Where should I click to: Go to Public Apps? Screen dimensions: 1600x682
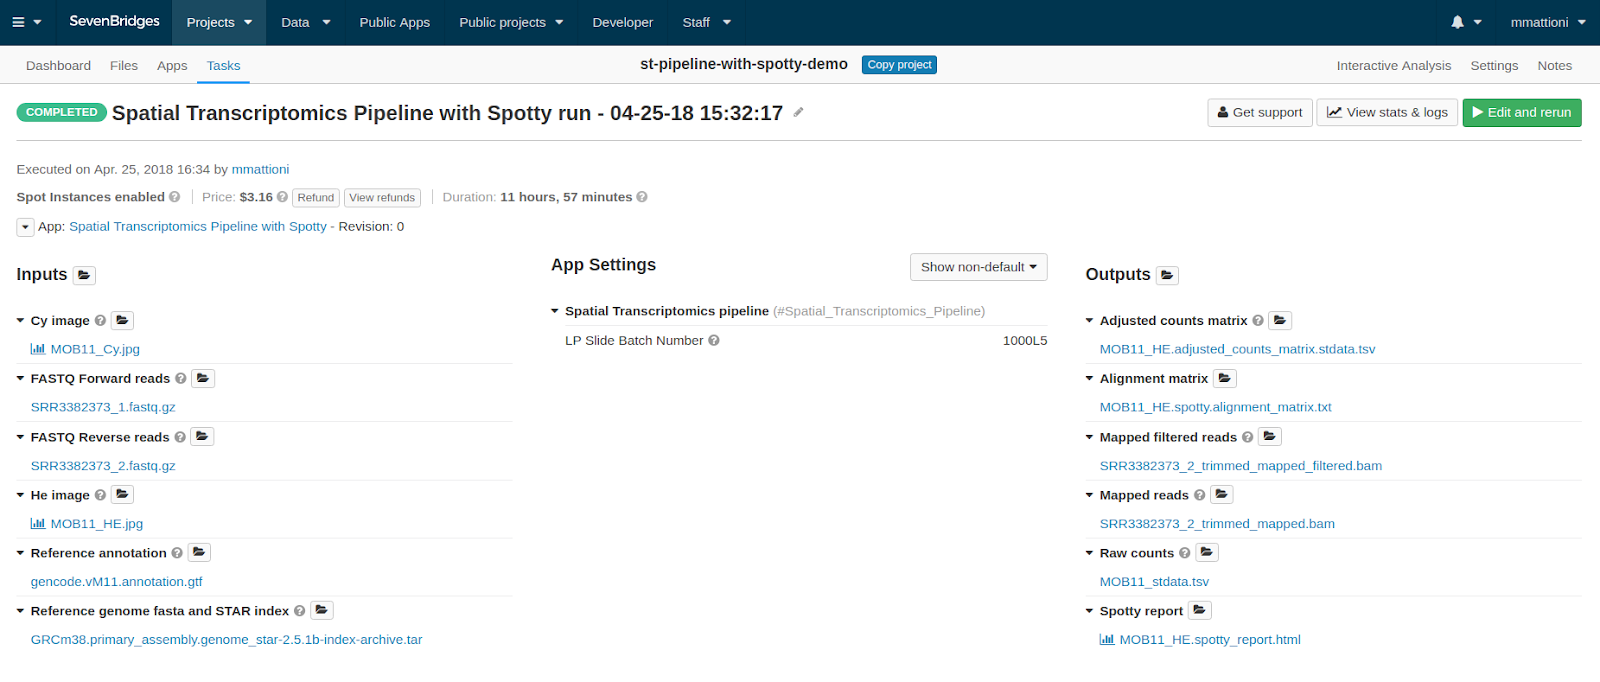[x=395, y=22]
